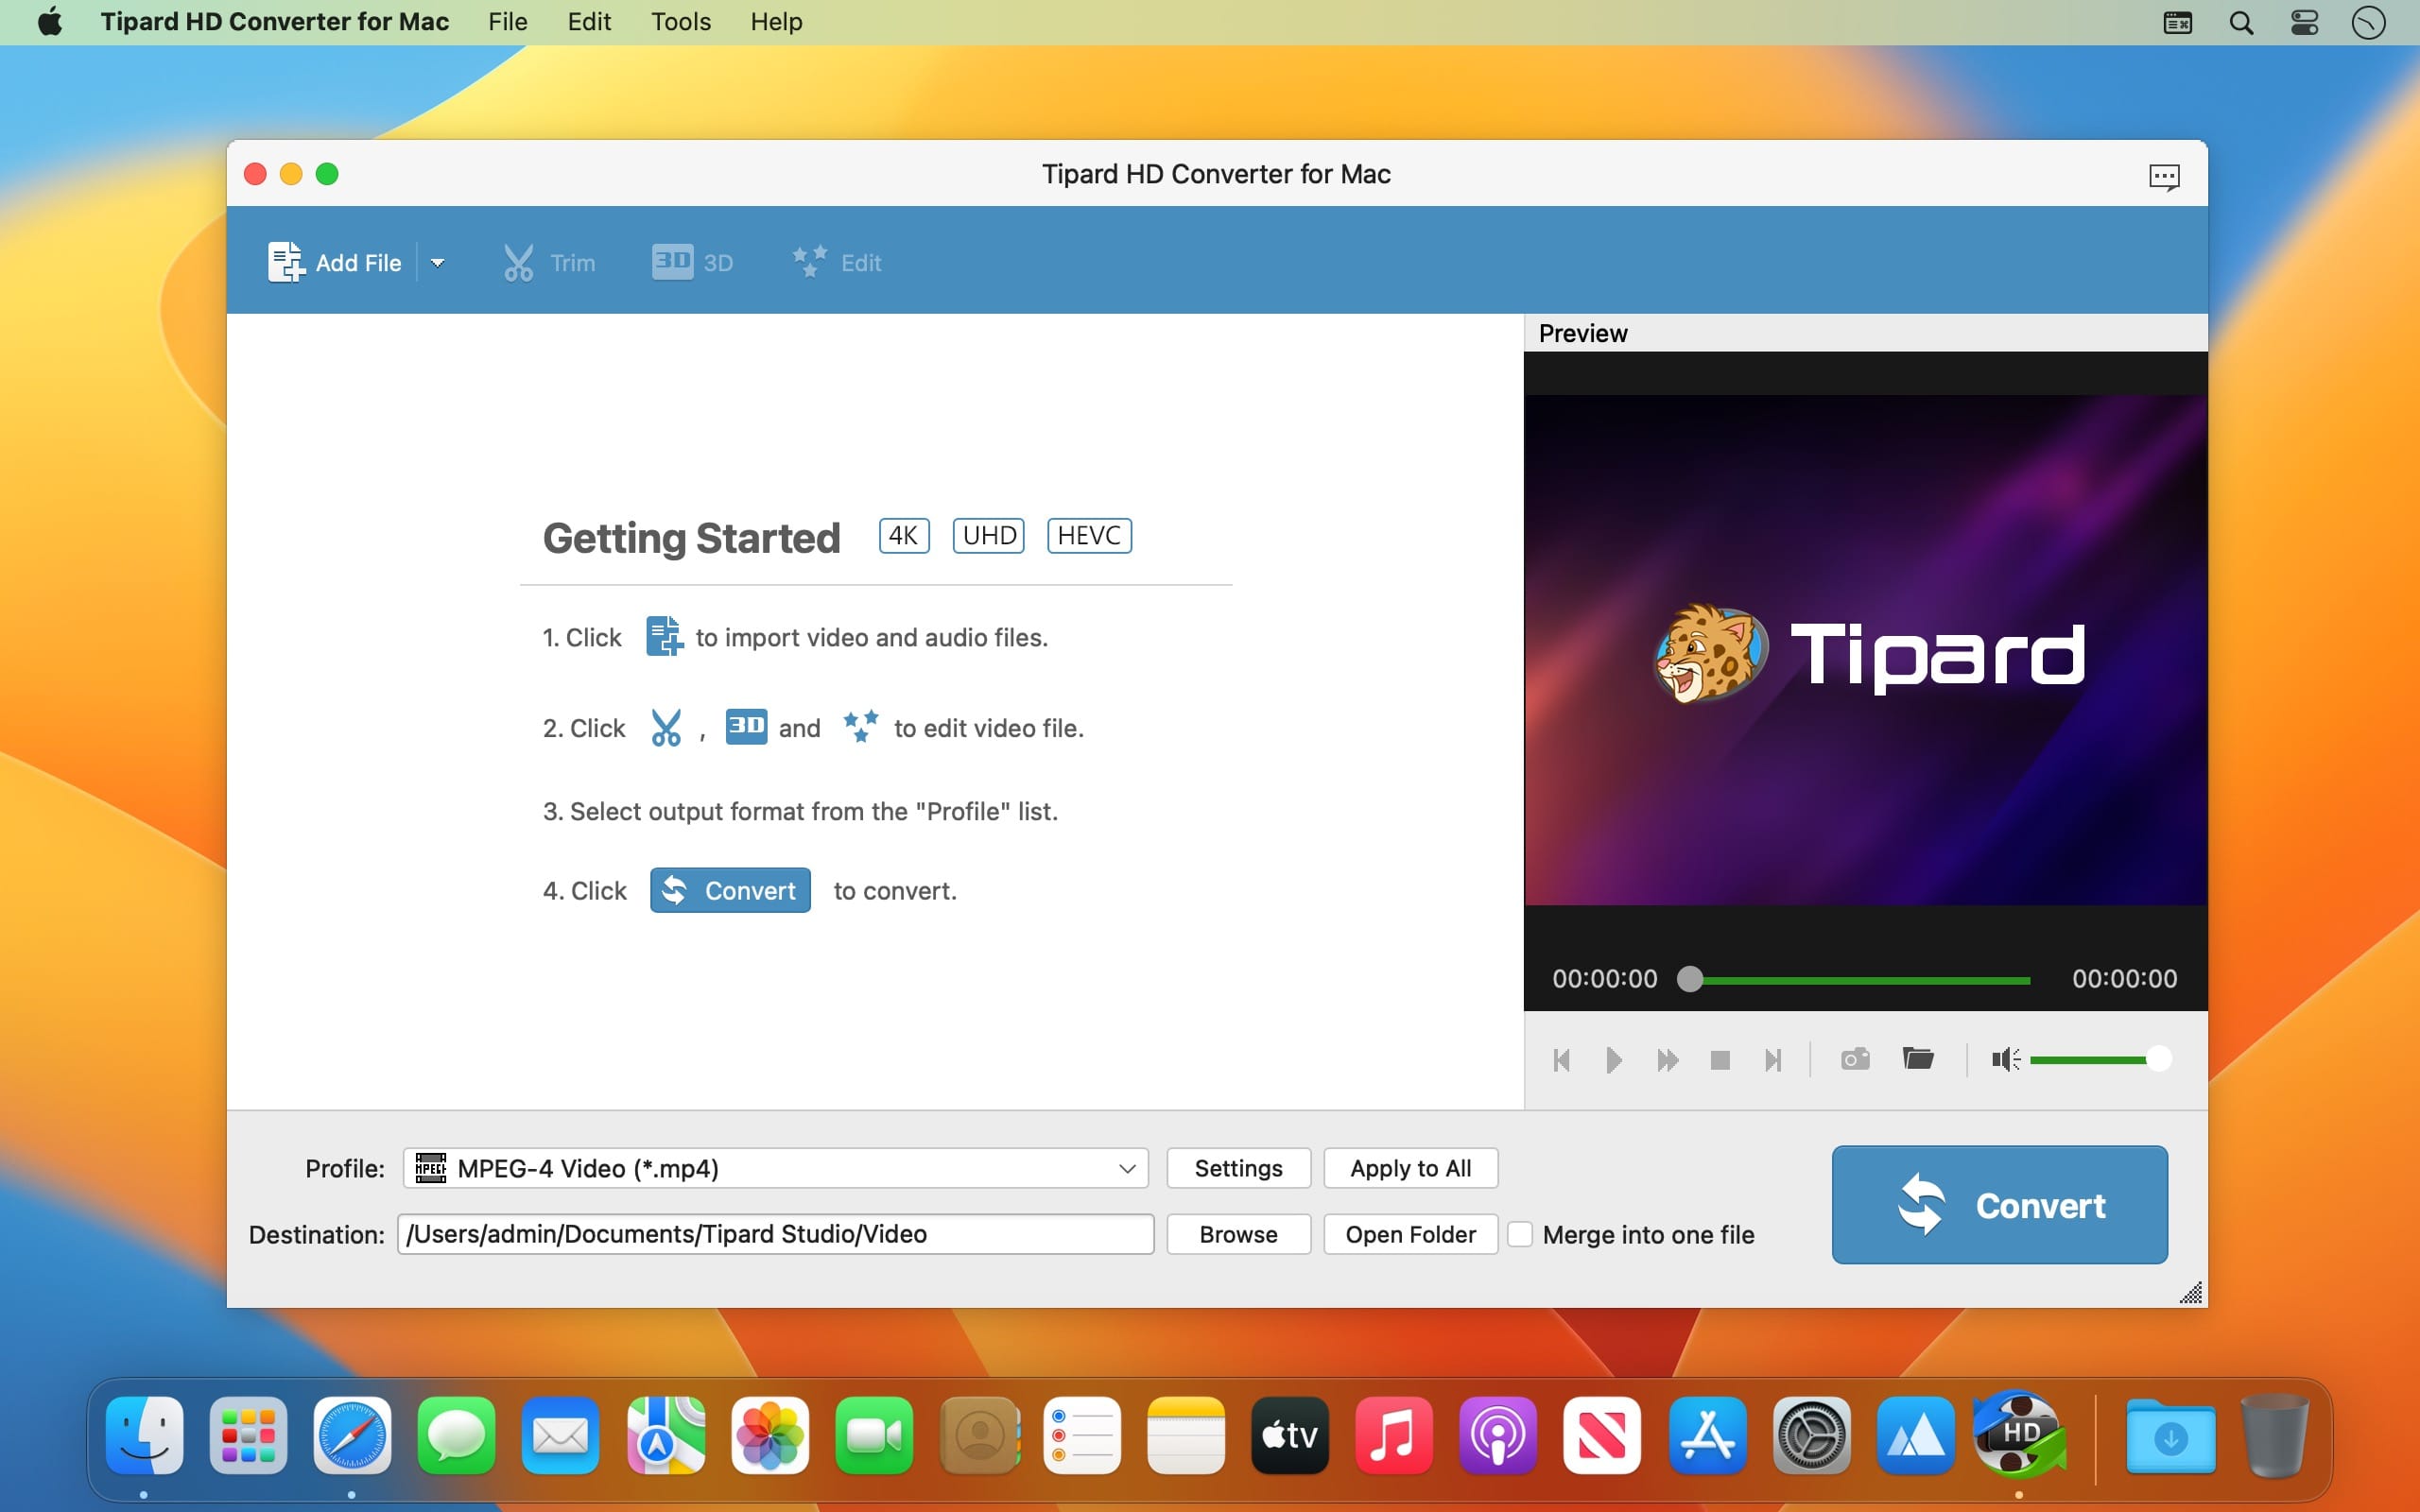Click the Settings button
This screenshot has width=2420, height=1512.
[x=1238, y=1168]
